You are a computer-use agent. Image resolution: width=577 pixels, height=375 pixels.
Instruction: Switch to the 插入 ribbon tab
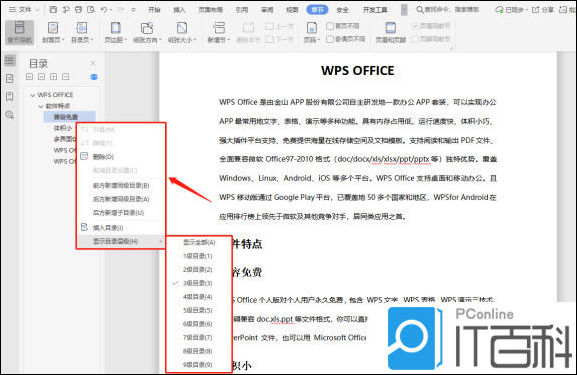click(179, 10)
